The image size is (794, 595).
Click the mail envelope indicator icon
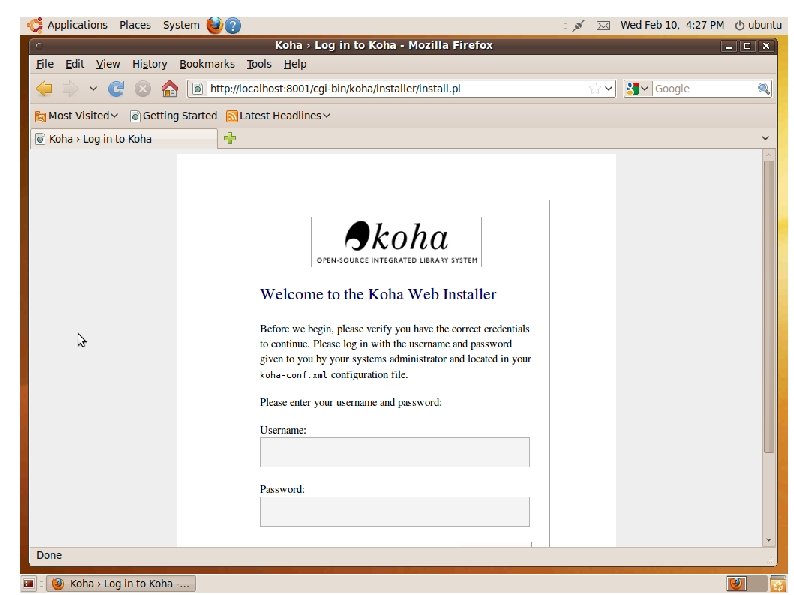[x=603, y=25]
